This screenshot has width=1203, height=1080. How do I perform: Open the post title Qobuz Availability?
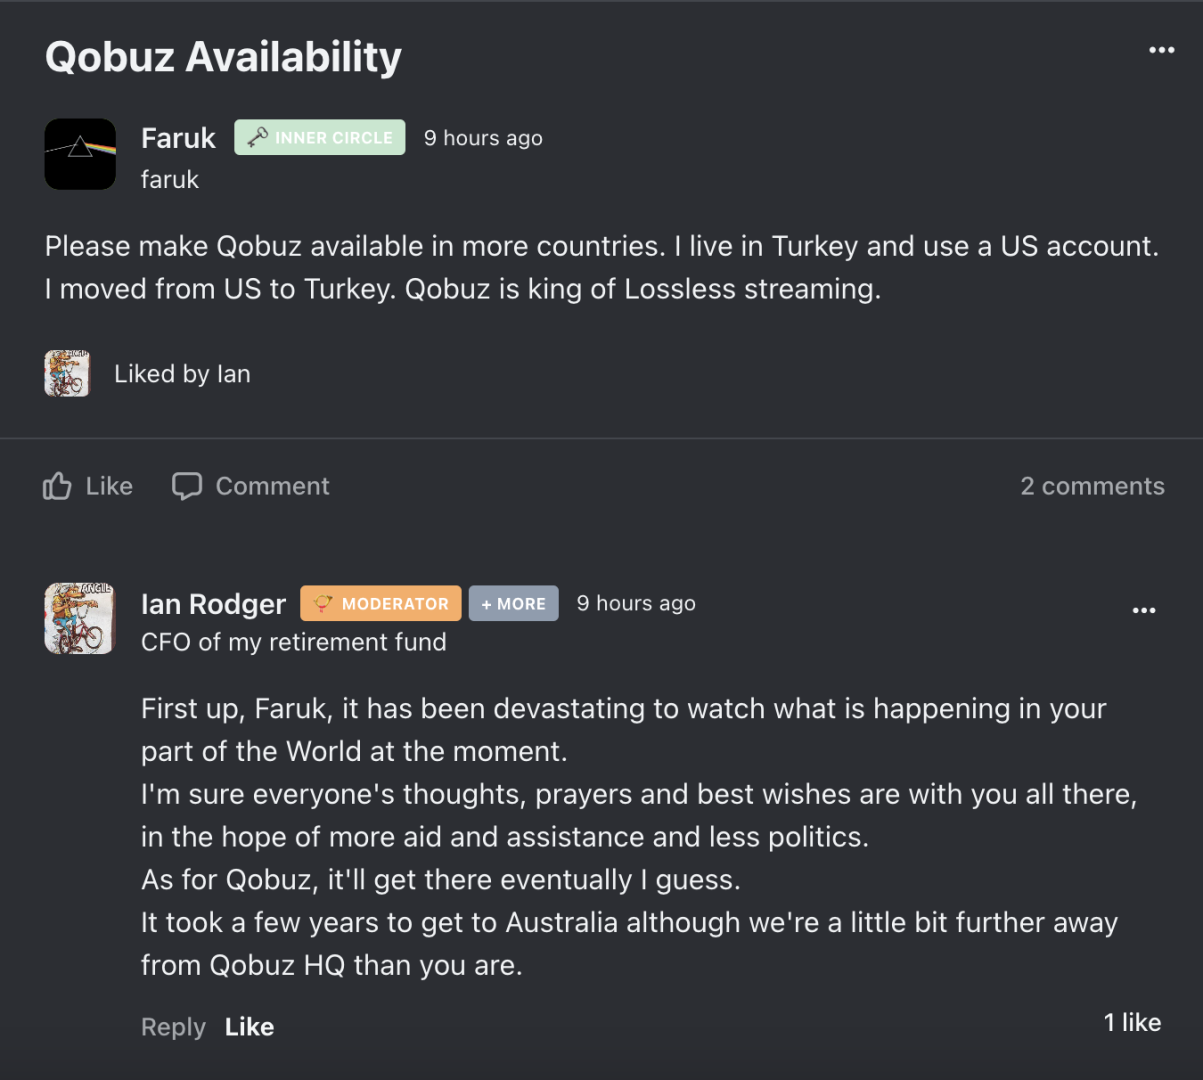(x=222, y=57)
